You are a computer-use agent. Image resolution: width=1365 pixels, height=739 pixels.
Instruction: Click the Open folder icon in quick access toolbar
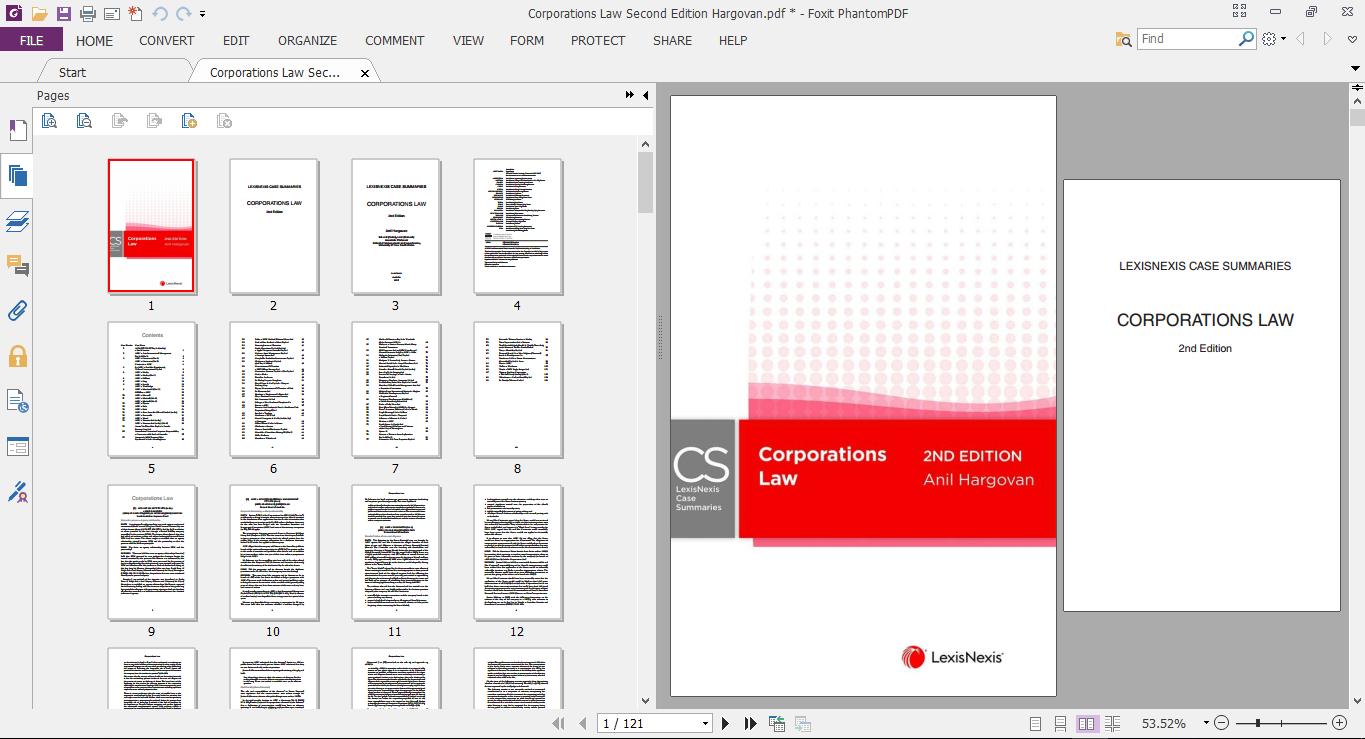click(39, 14)
